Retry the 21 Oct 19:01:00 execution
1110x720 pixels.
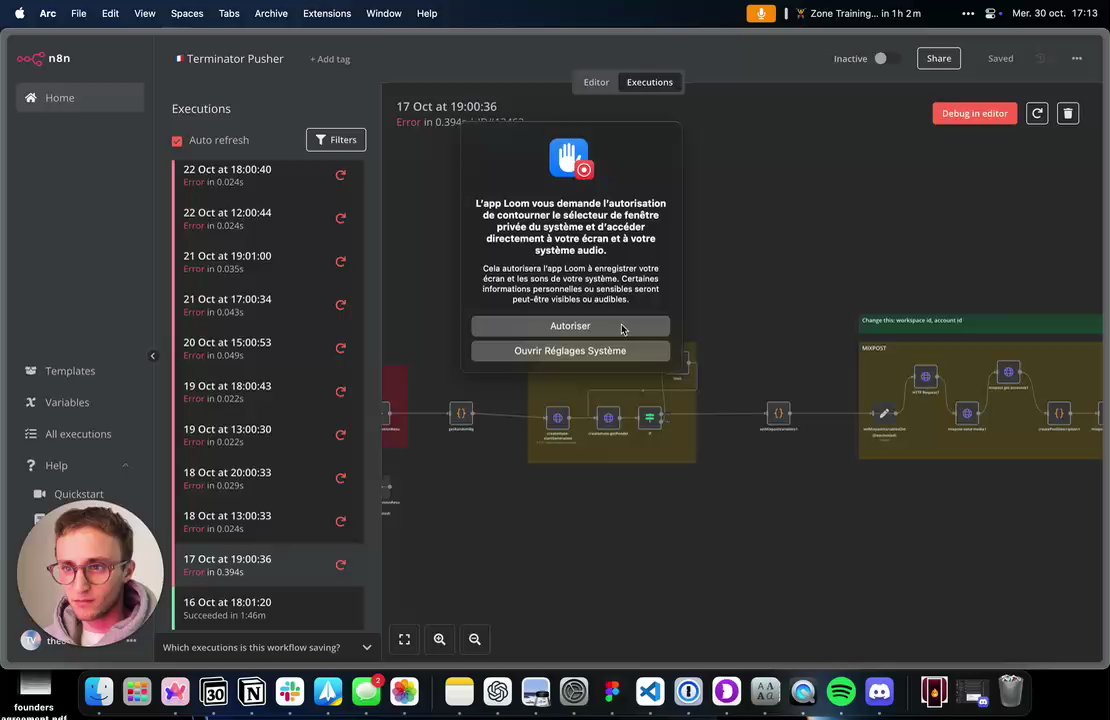(341, 262)
